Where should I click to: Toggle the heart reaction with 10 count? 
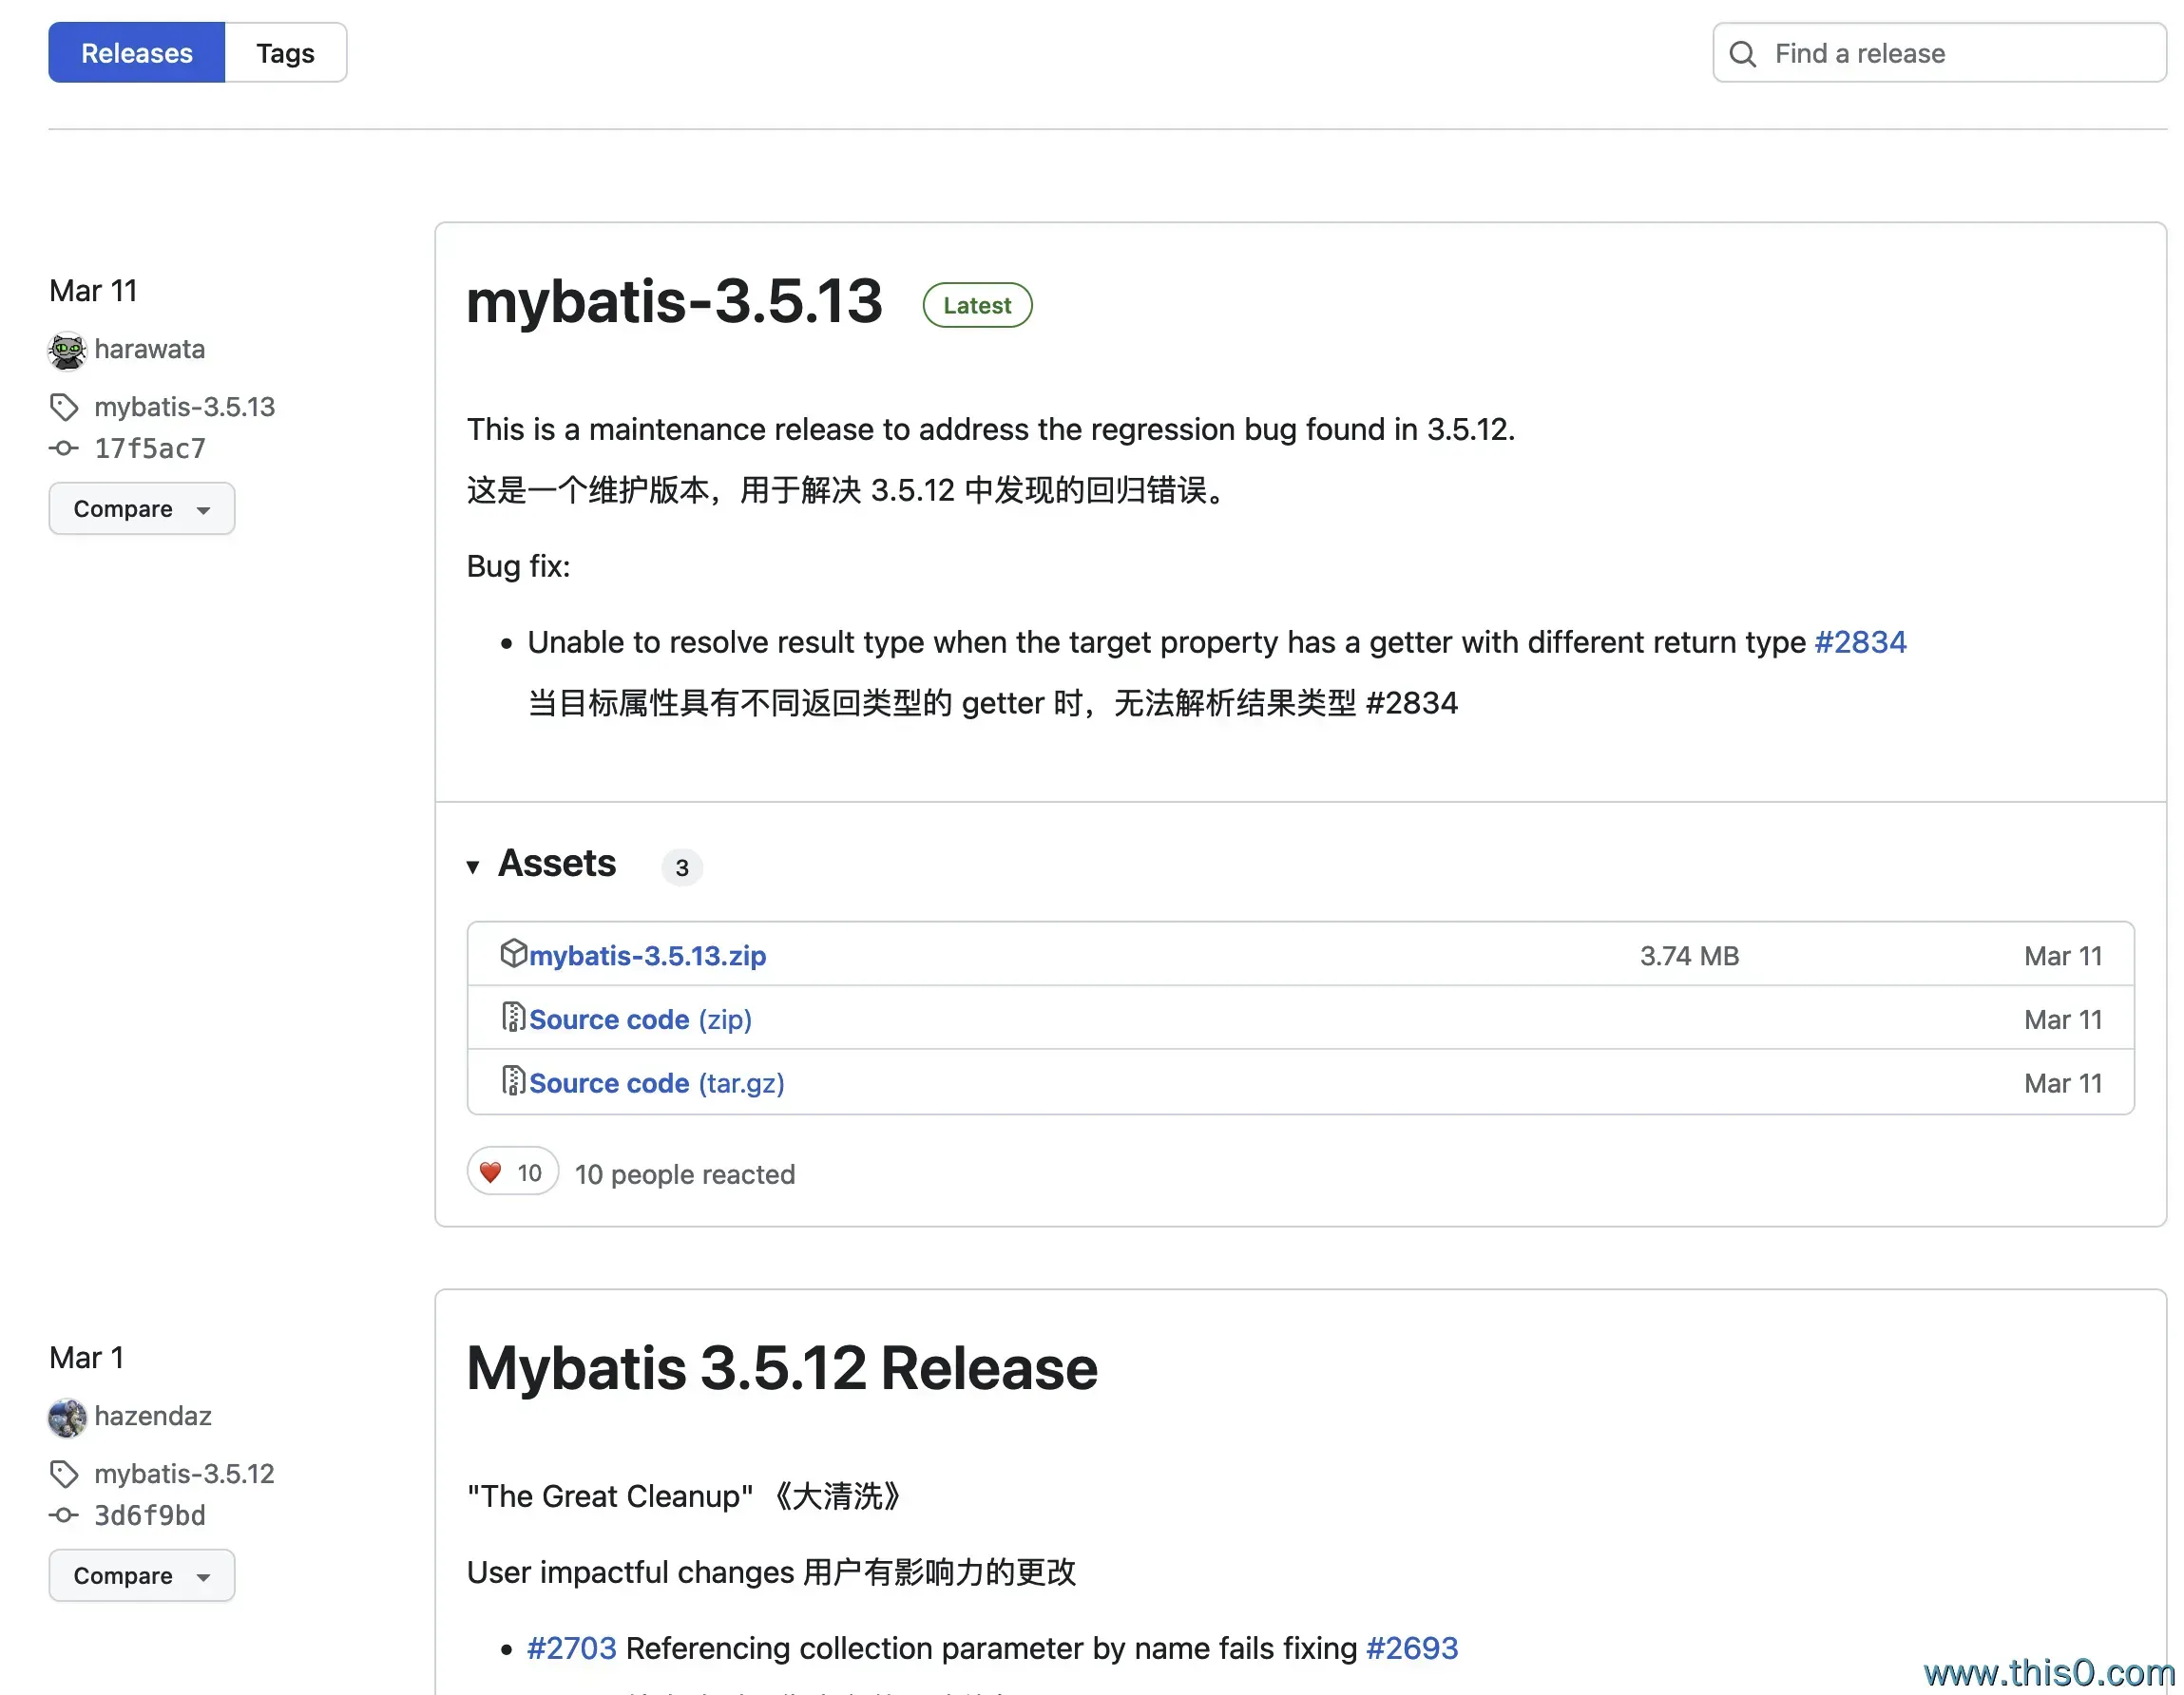(x=512, y=1172)
